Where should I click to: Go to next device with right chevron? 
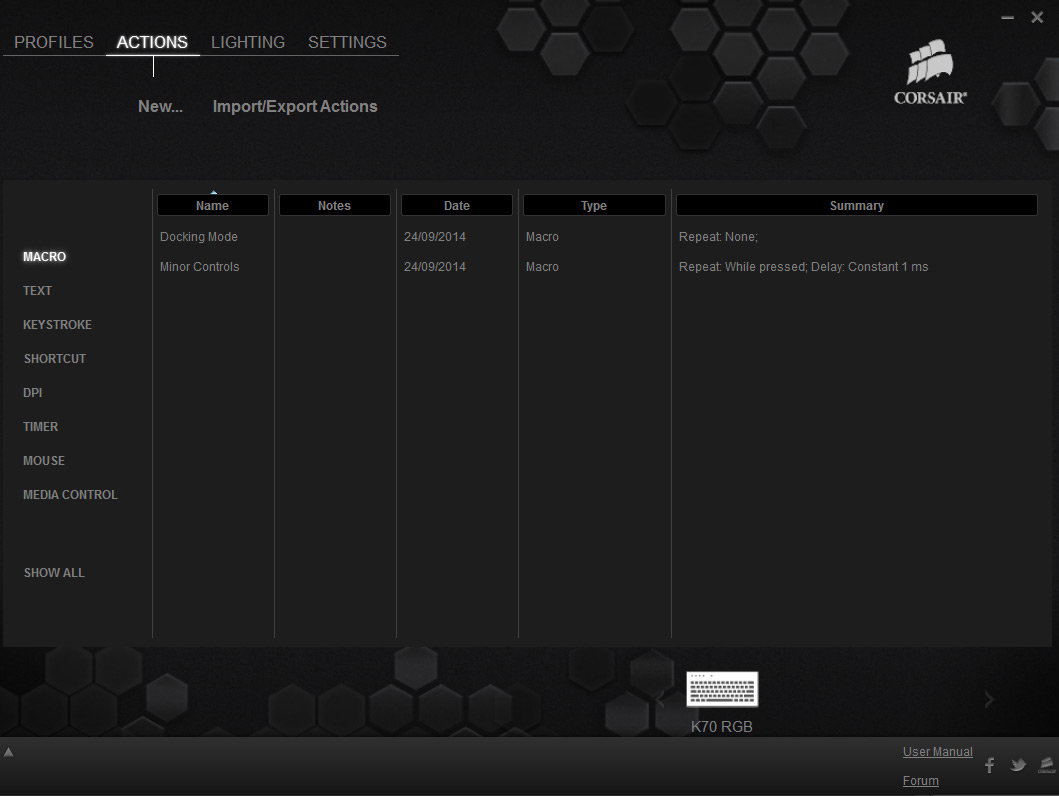989,699
